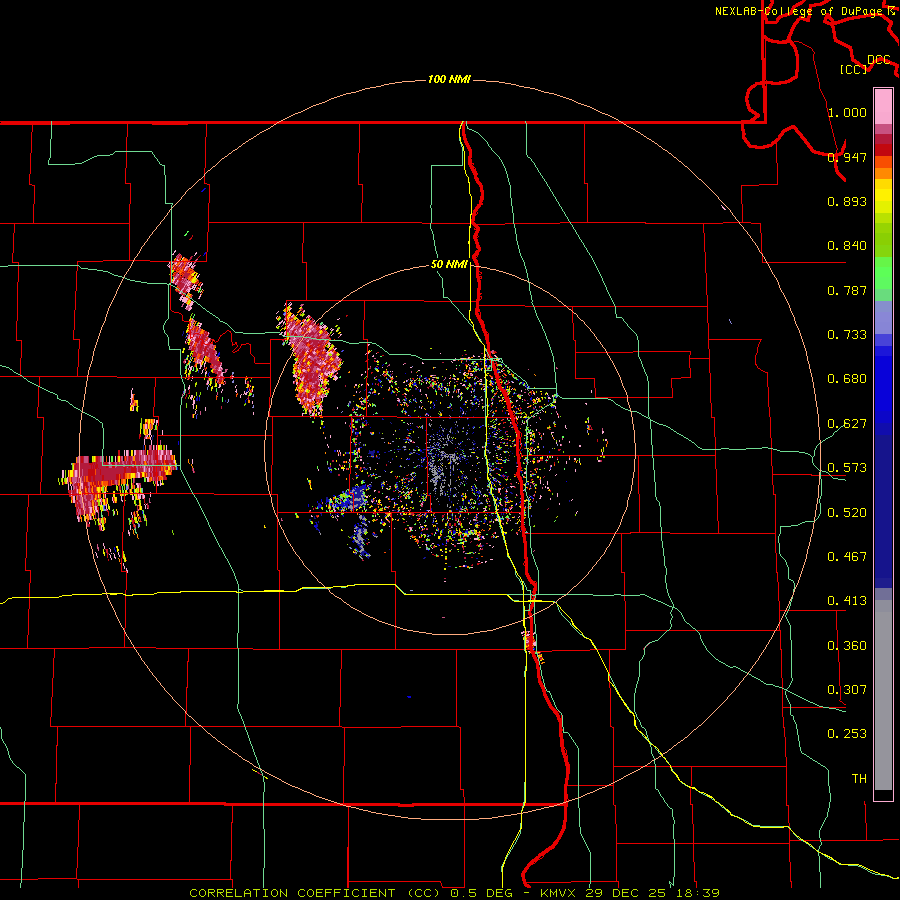The image size is (900, 900).
Task: Click the "100 NMI" range ring label
Action: click(449, 79)
